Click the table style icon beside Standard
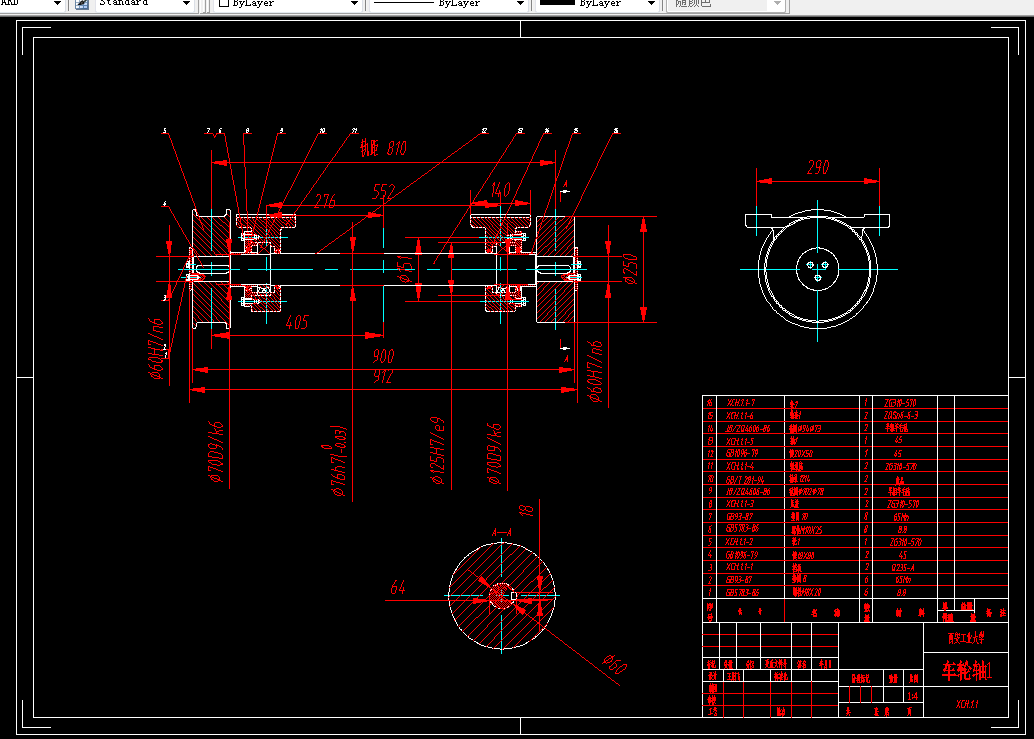This screenshot has height=739, width=1034. click(82, 4)
